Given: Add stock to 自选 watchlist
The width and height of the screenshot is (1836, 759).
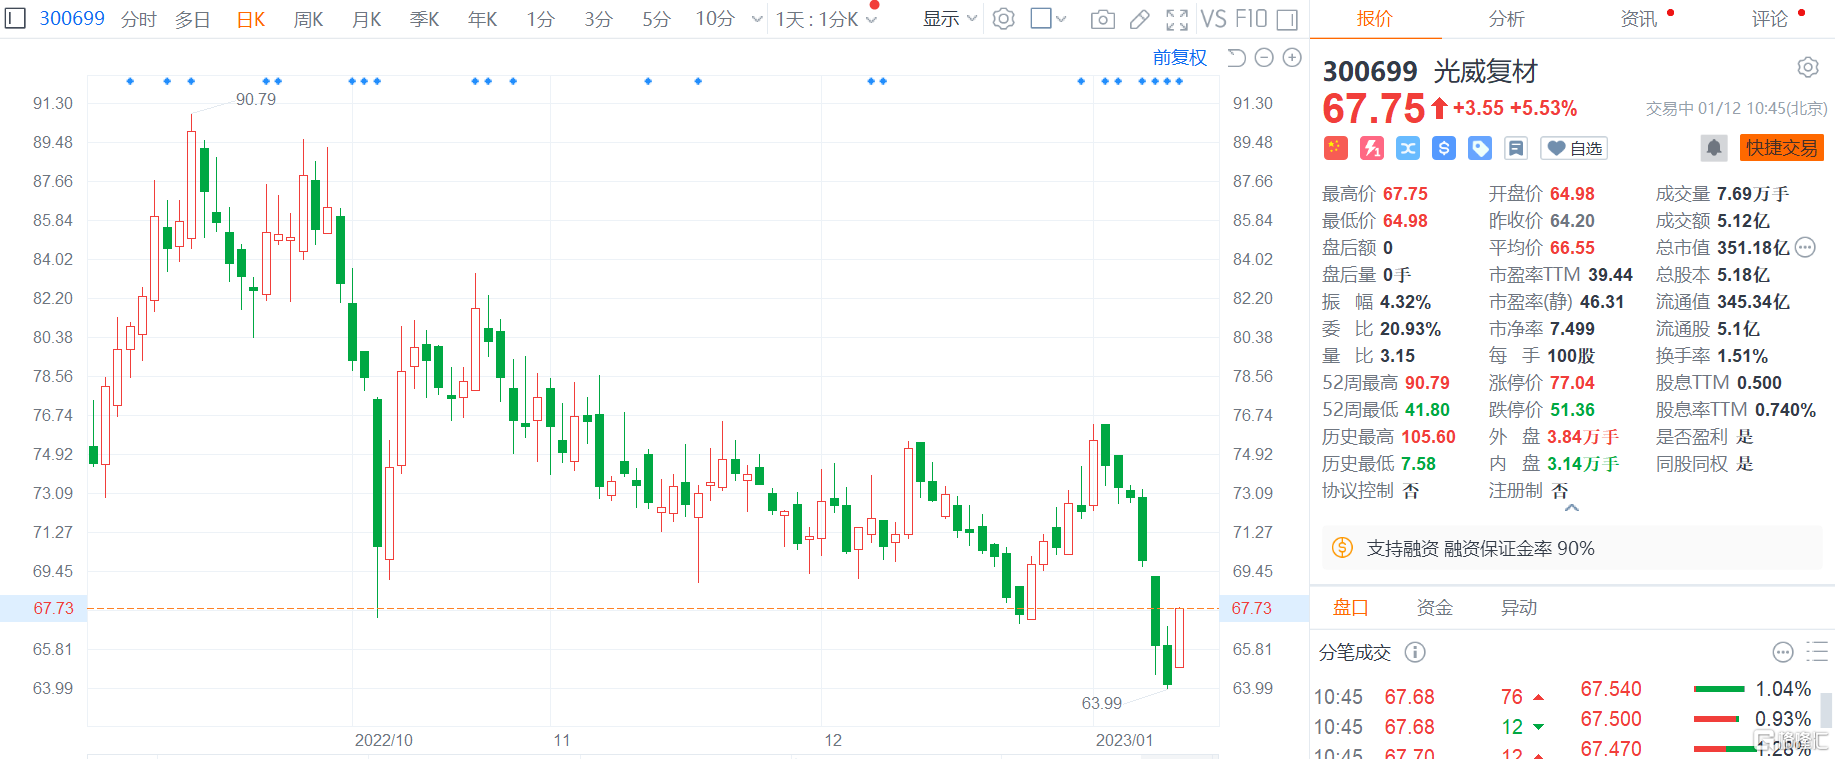Looking at the screenshot, I should tap(1574, 148).
